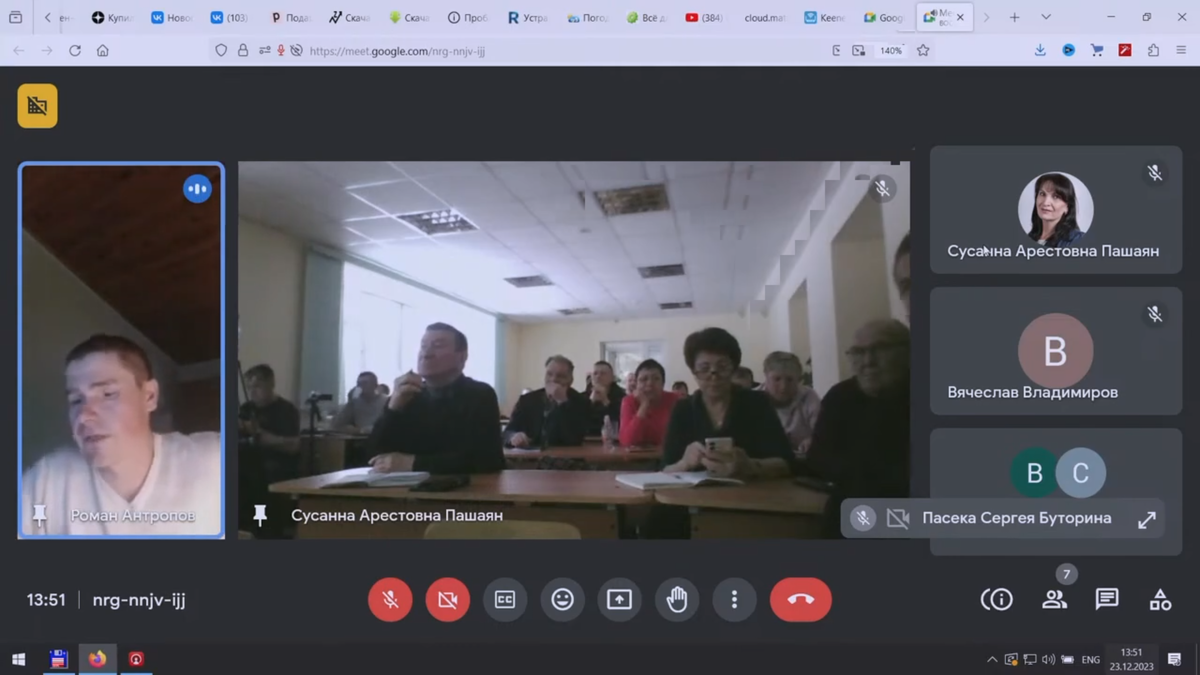Screen dimensions: 1200x675
Task: Click the browser address bar URL
Action: pyautogui.click(x=397, y=51)
